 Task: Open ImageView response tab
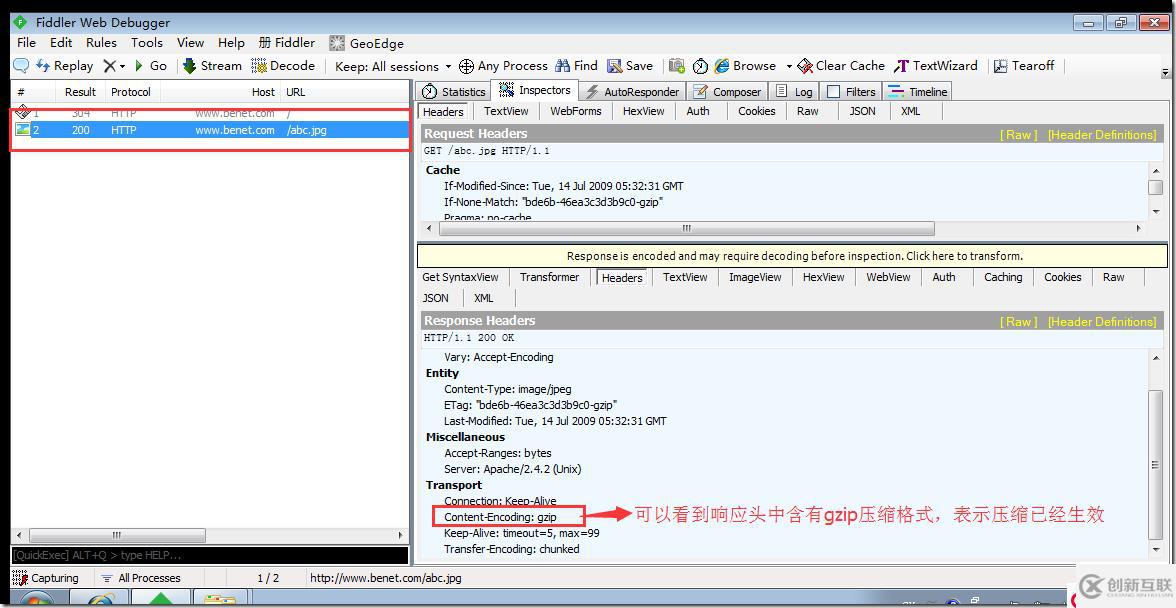[x=755, y=277]
